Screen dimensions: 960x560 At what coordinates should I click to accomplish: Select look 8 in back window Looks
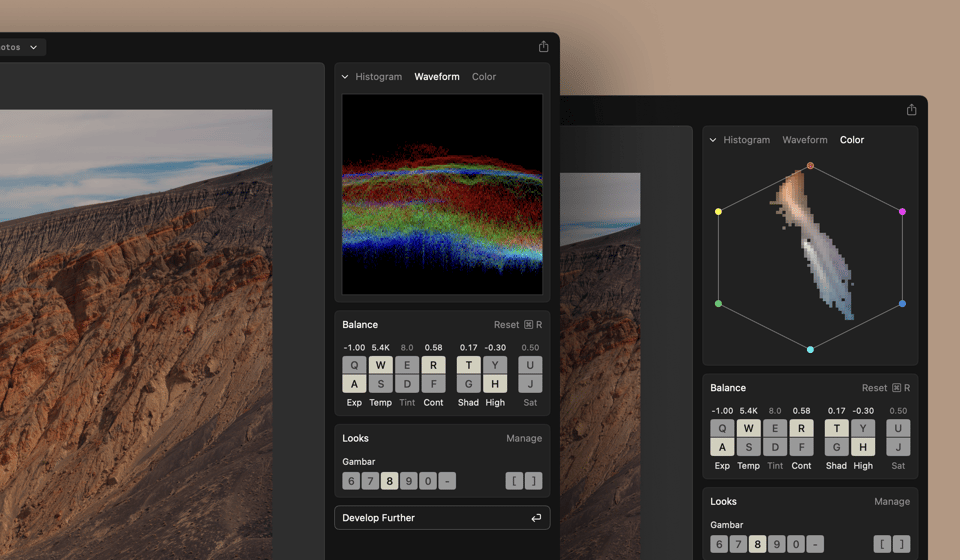[757, 544]
